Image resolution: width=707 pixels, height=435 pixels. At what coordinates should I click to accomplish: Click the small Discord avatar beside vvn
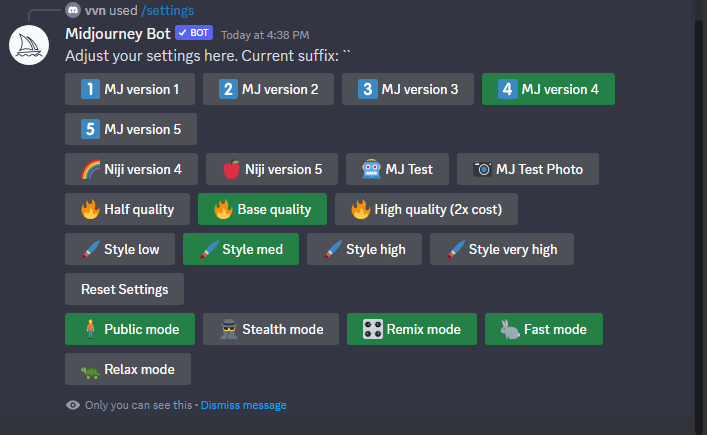tap(73, 10)
